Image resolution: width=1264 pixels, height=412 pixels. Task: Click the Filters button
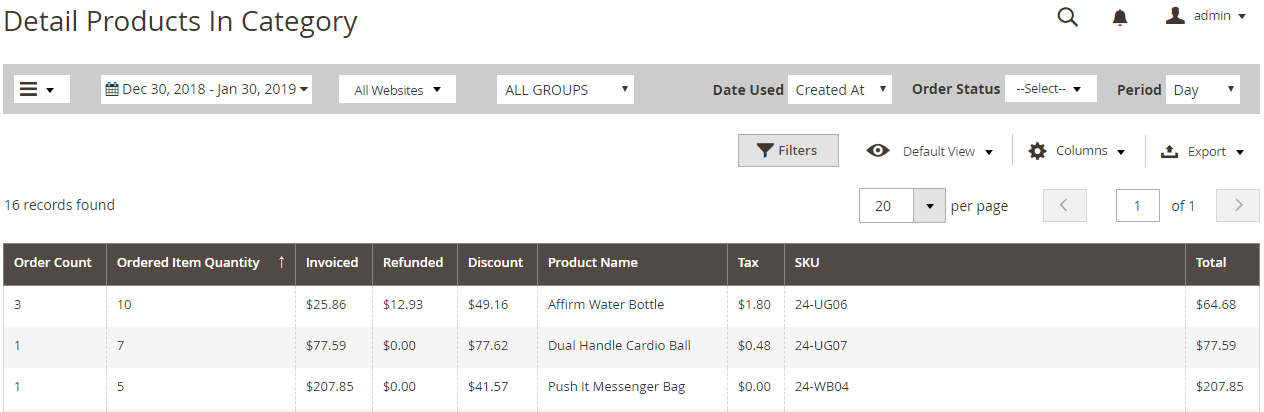coord(788,151)
